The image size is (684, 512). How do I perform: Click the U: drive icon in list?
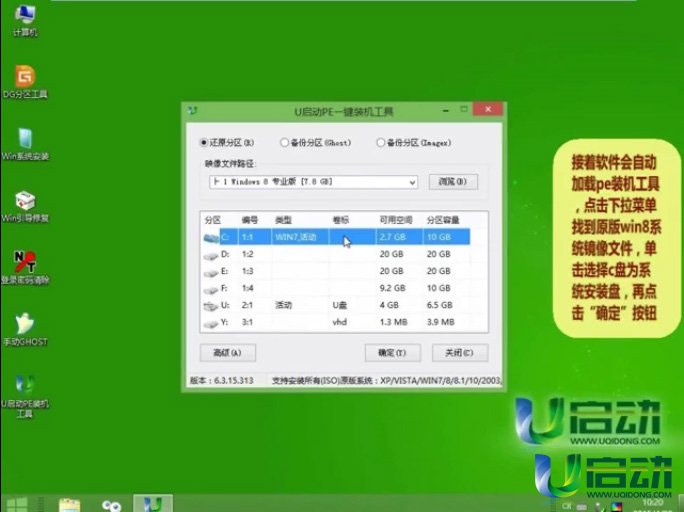211,306
